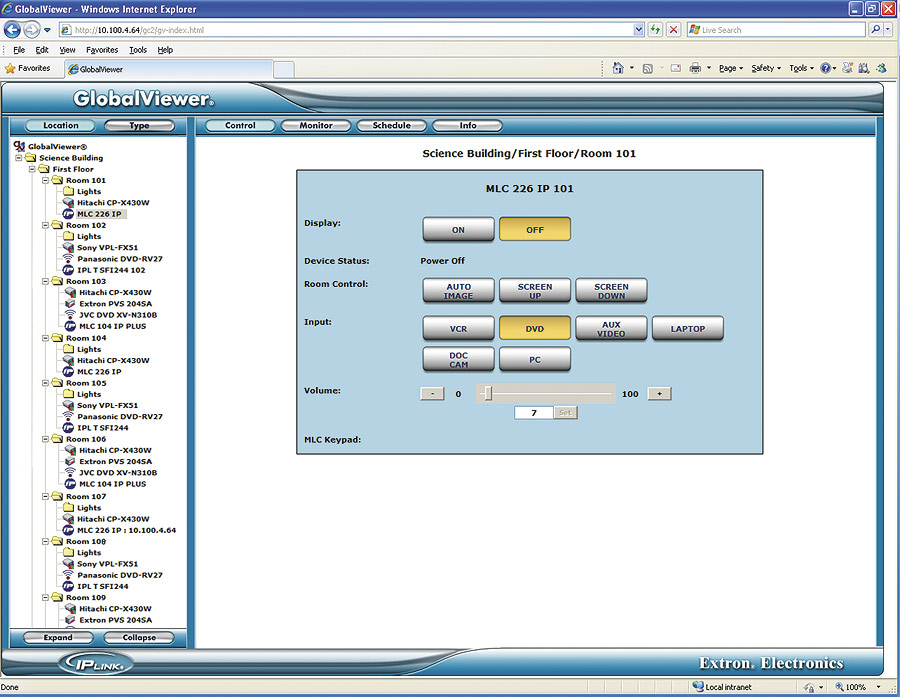Click the Favorites star icon
This screenshot has height=697, width=900.
pyautogui.click(x=10, y=68)
